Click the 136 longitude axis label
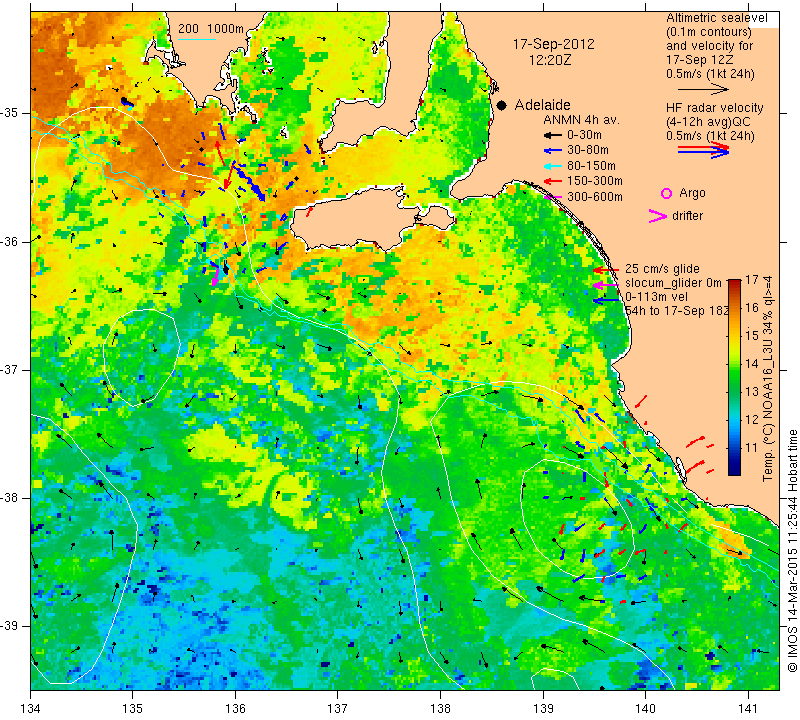This screenshot has width=800, height=720. pos(235,709)
